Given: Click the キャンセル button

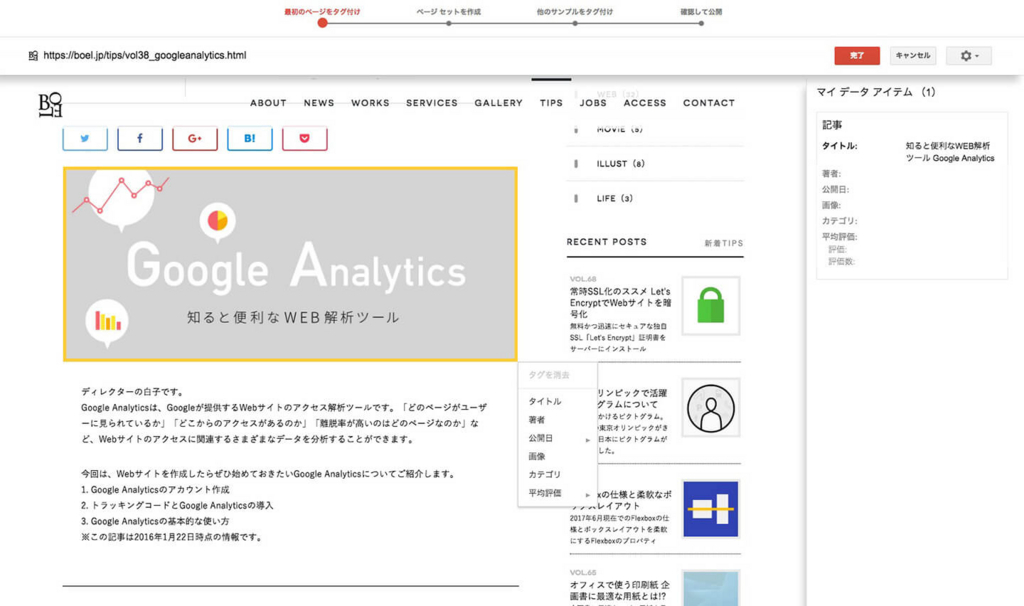Looking at the screenshot, I should point(912,56).
